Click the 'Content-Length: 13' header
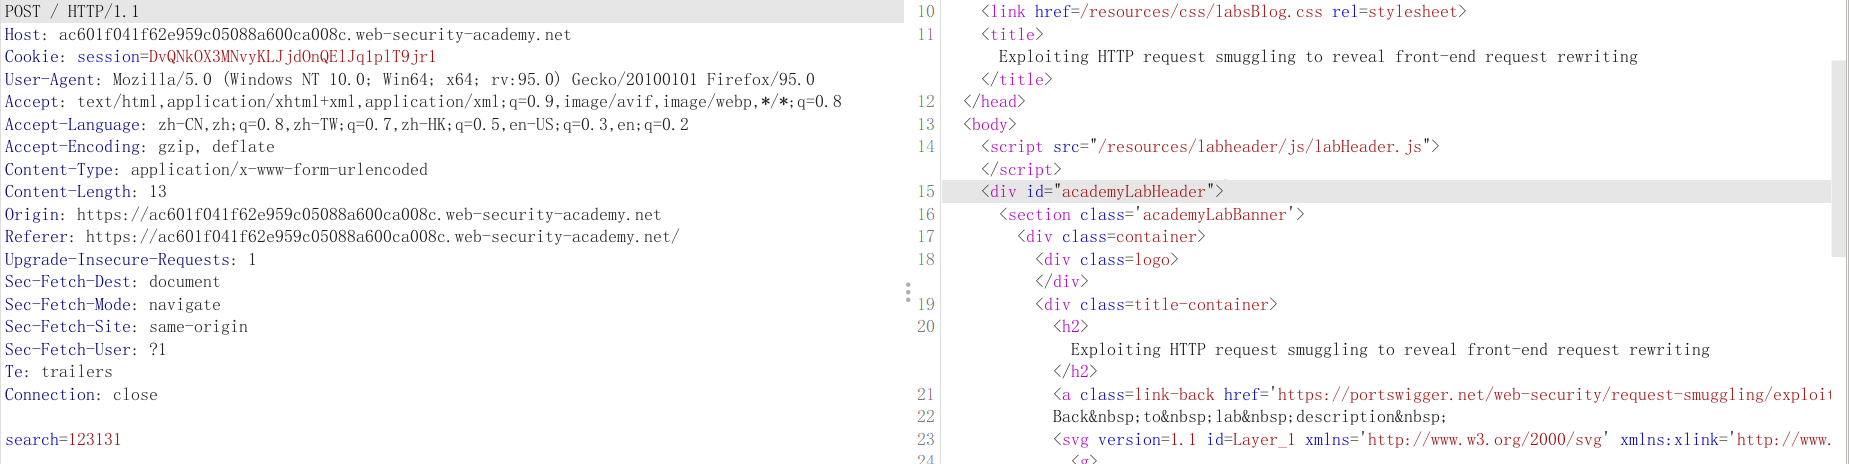The image size is (1849, 464). click(x=86, y=191)
